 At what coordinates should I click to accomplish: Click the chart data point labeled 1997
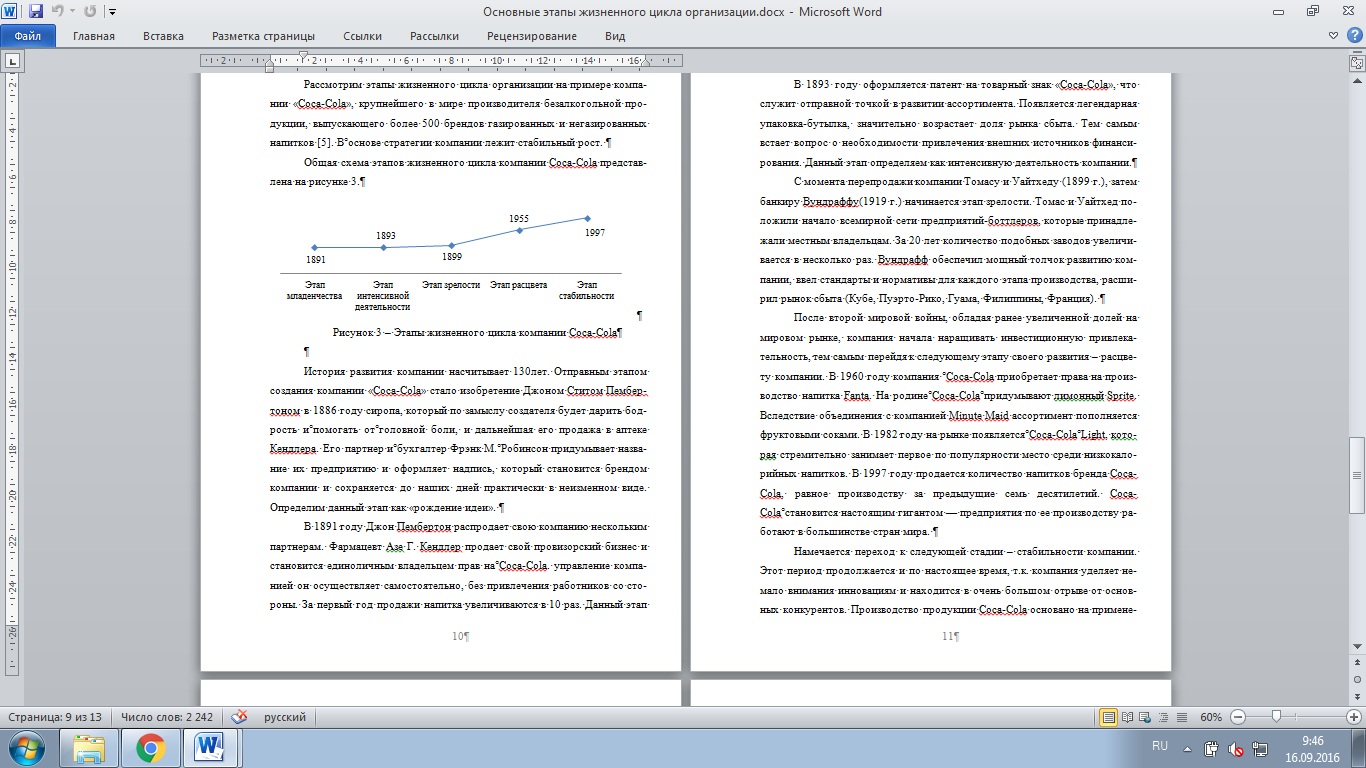[587, 218]
